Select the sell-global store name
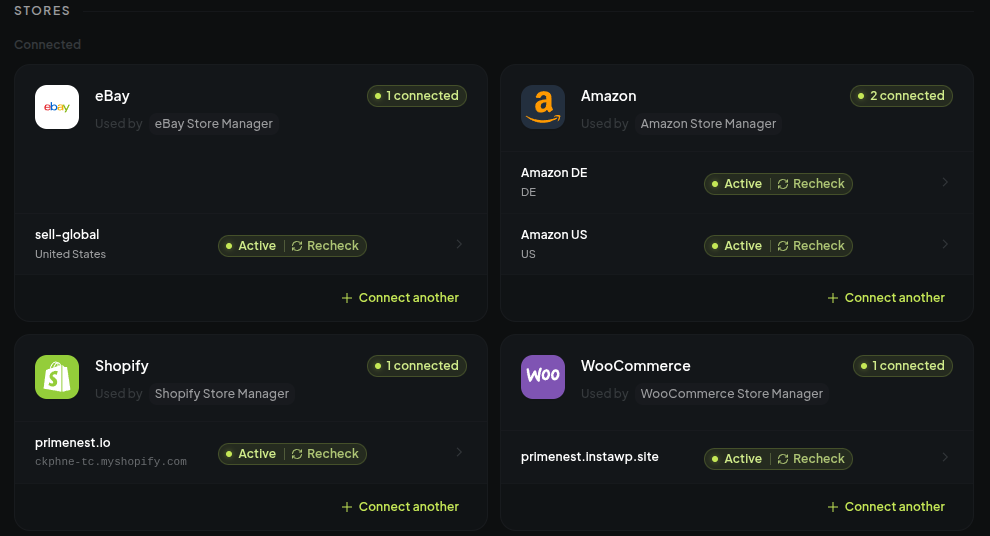Screen dimensions: 990x536 pyautogui.click(x=67, y=235)
